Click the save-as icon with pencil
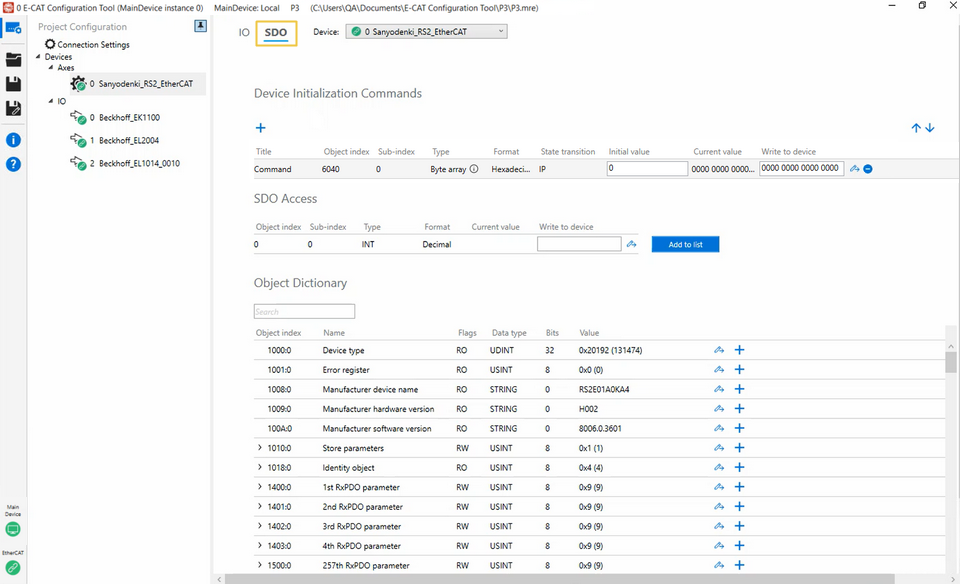The height and width of the screenshot is (584, 960). click(13, 108)
